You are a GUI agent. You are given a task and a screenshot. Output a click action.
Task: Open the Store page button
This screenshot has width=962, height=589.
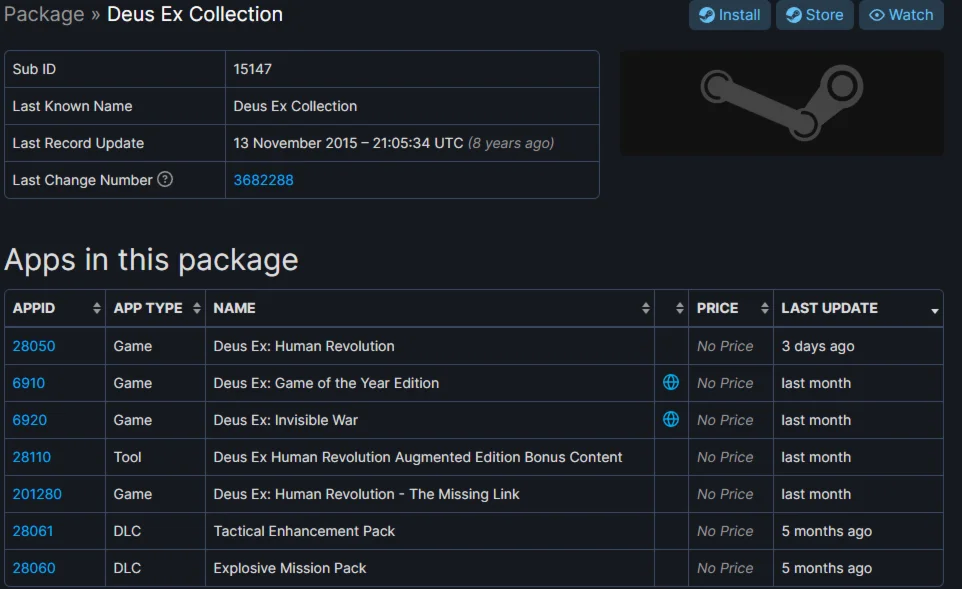coord(813,15)
